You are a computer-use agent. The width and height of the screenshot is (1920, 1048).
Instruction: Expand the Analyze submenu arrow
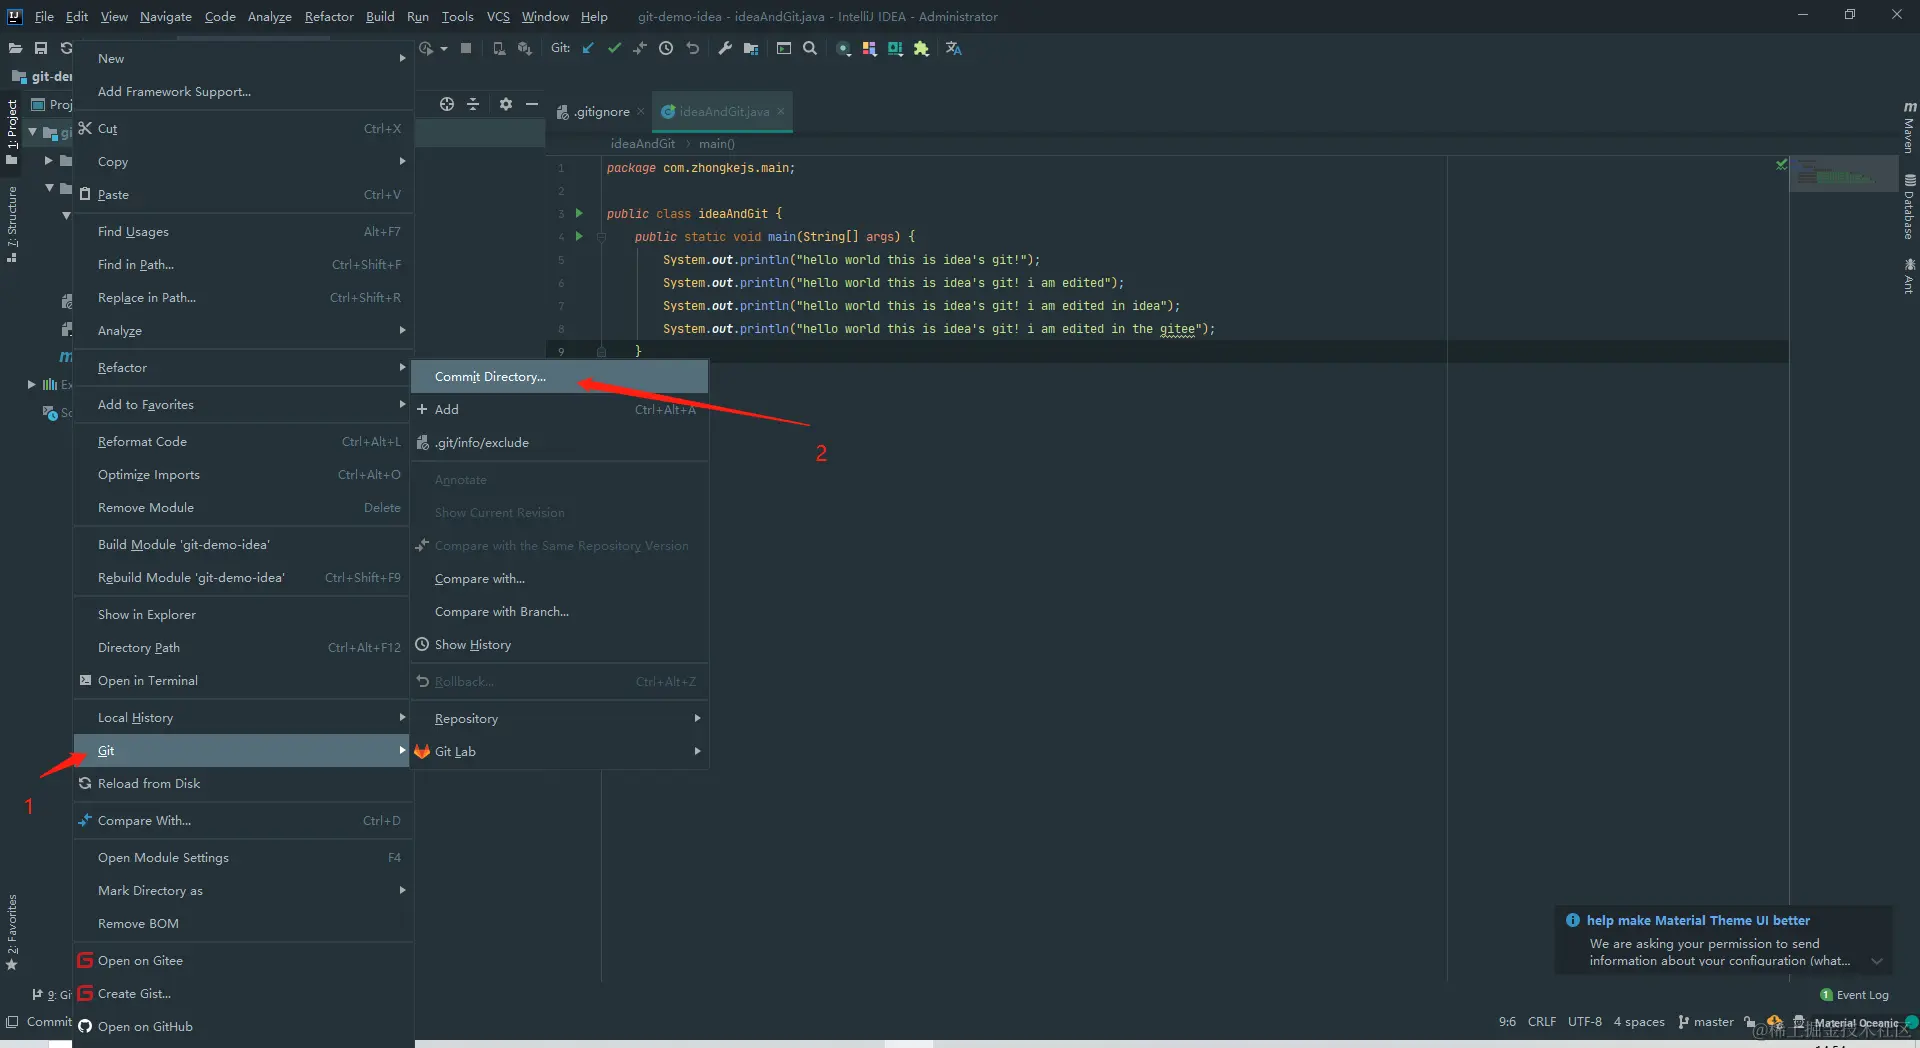coord(402,330)
